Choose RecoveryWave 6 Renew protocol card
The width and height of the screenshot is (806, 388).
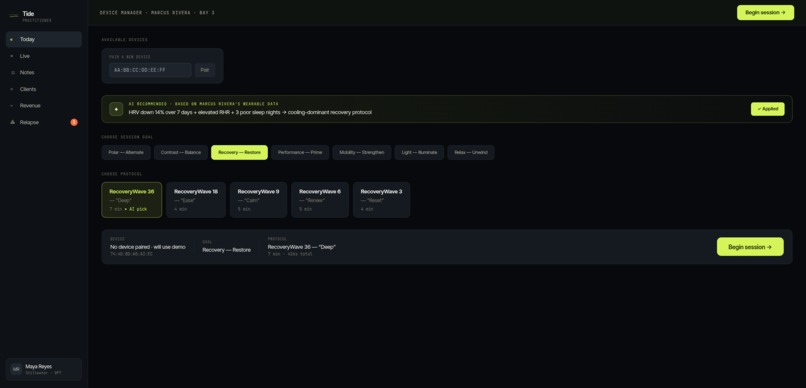tap(320, 200)
